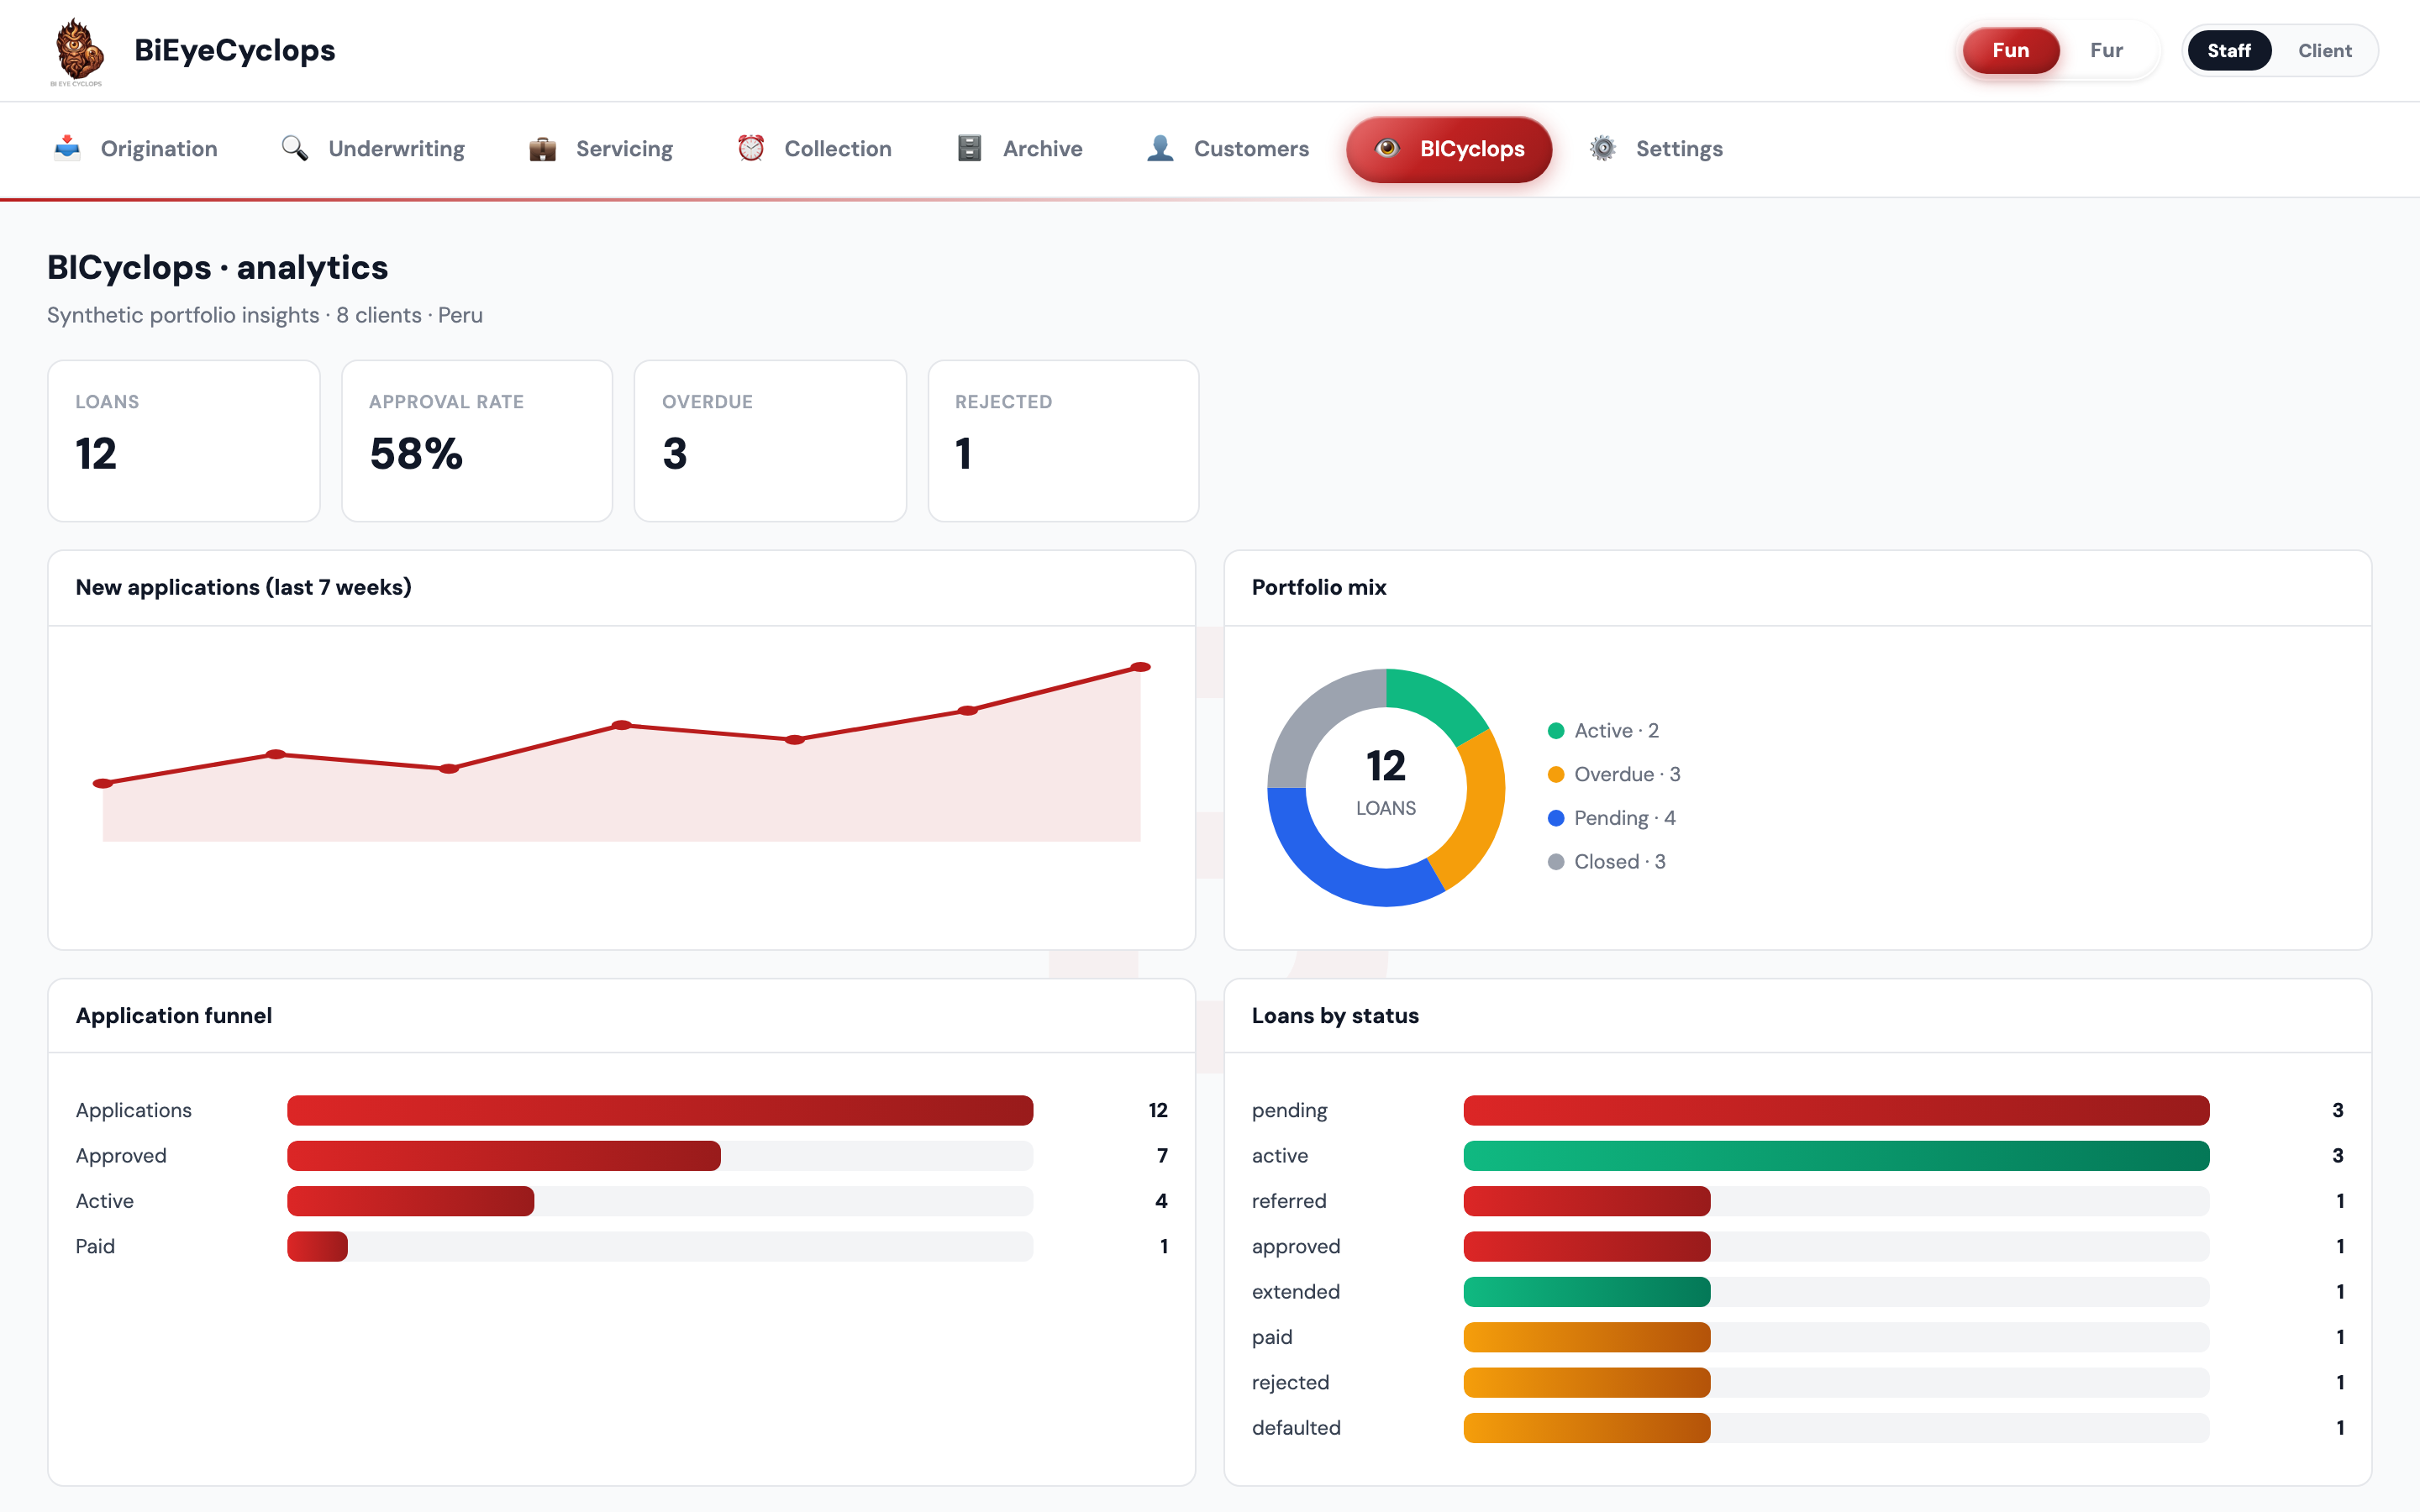
Task: Click the BICyclops eye icon
Action: [x=1386, y=148]
